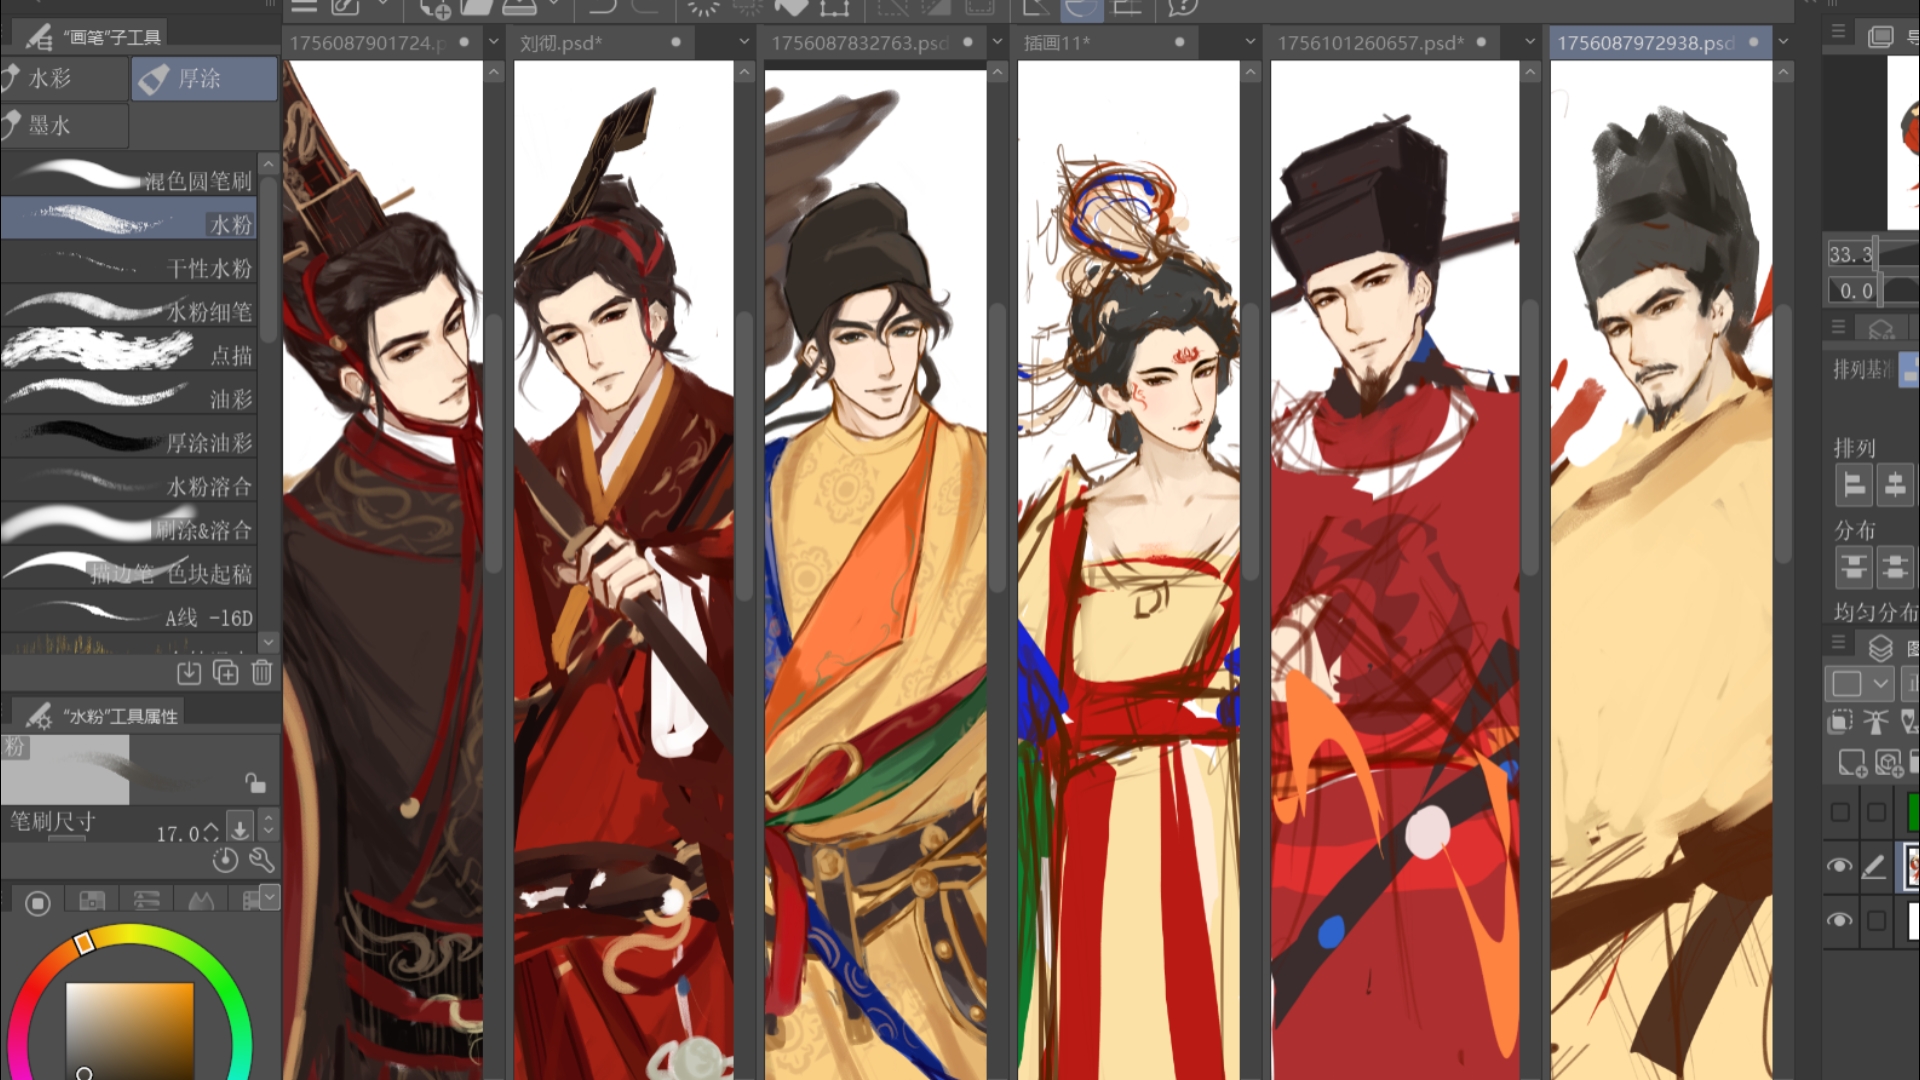Adjust the brush size 17.0 stepper
Viewport: 1920px width, 1080px height.
210,832
